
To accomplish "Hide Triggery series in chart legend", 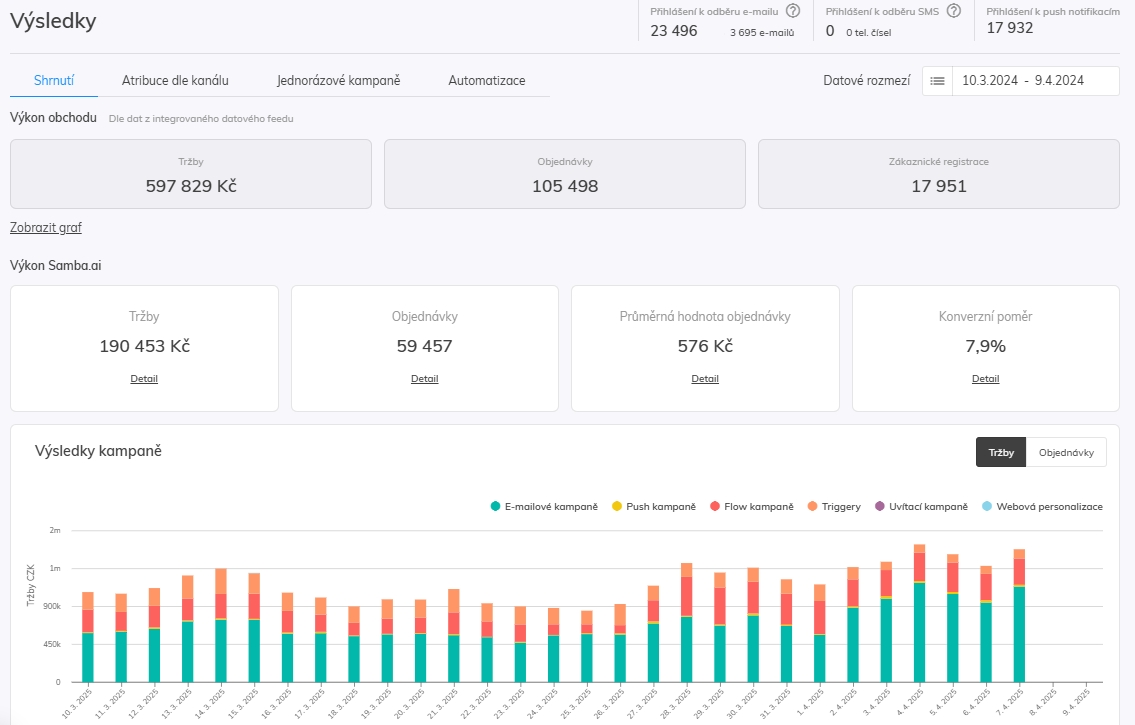I will [834, 507].
